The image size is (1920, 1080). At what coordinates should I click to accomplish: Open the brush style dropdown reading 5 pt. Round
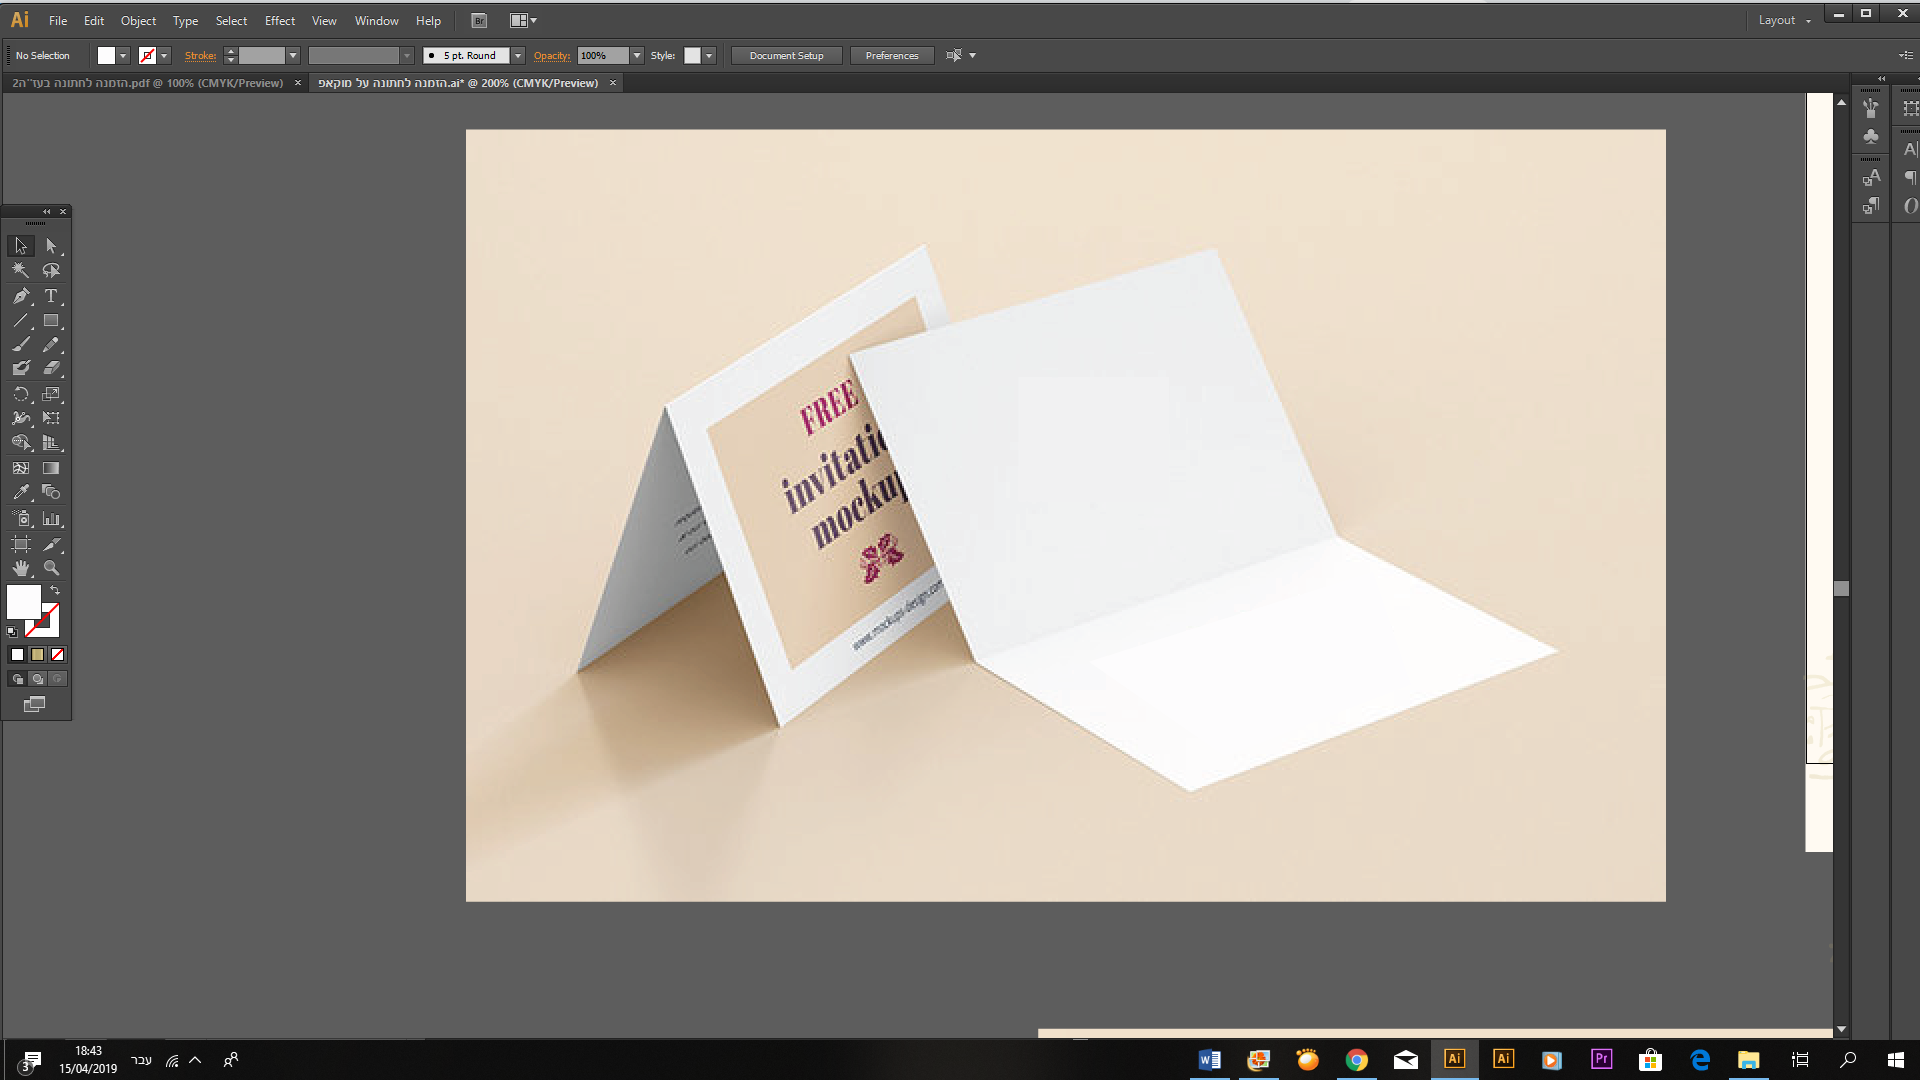(x=517, y=55)
